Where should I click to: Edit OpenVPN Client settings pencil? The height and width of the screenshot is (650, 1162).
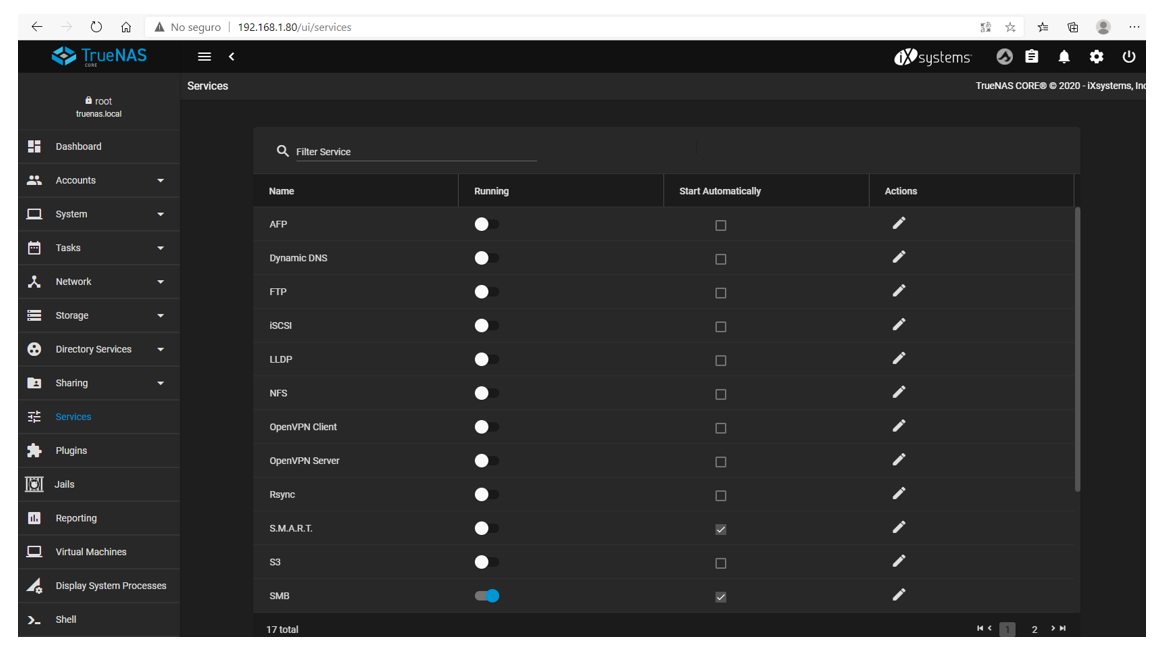click(898, 426)
